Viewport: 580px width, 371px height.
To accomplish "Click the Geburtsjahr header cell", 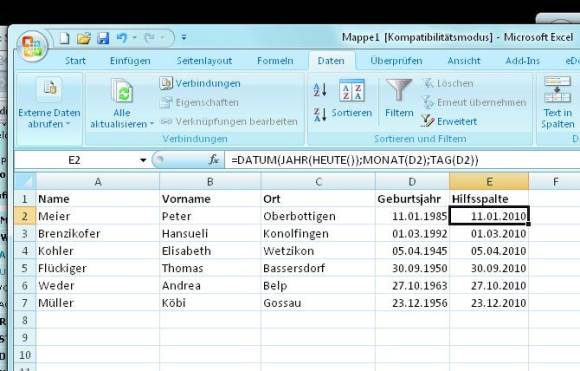I will [x=412, y=199].
